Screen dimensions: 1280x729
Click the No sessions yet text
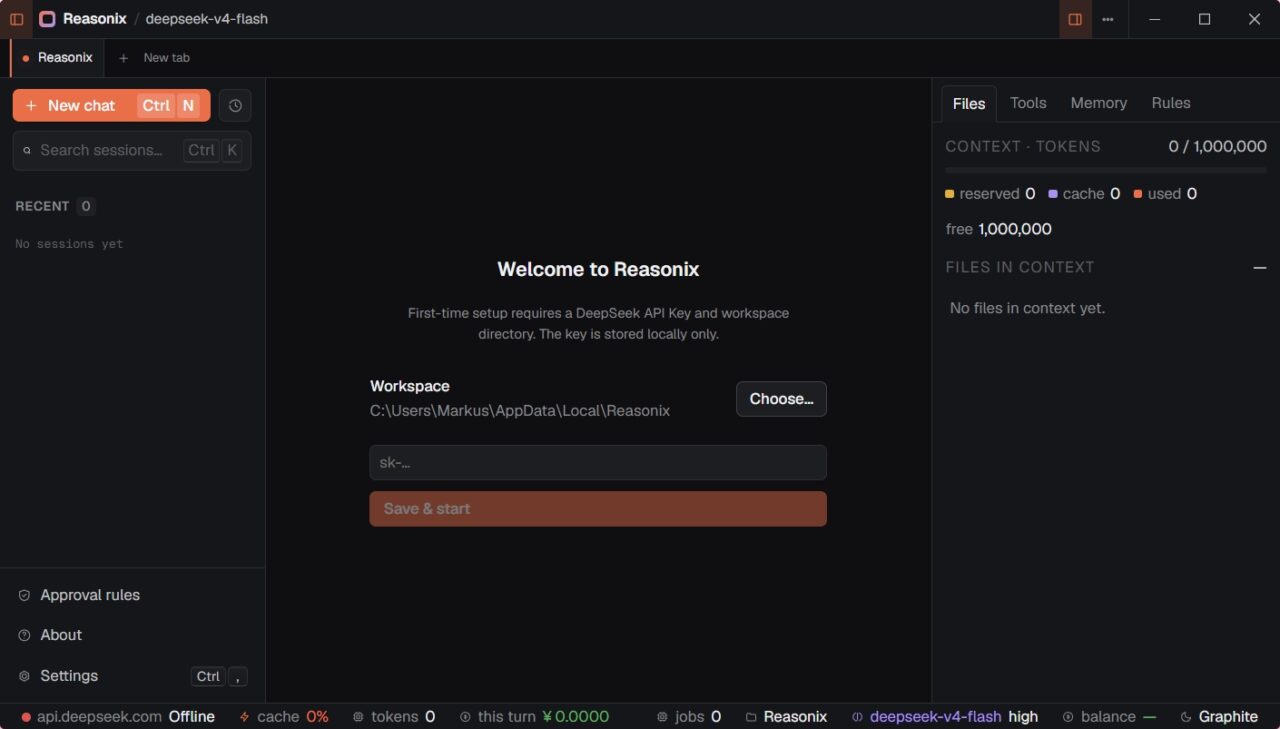pyautogui.click(x=69, y=244)
